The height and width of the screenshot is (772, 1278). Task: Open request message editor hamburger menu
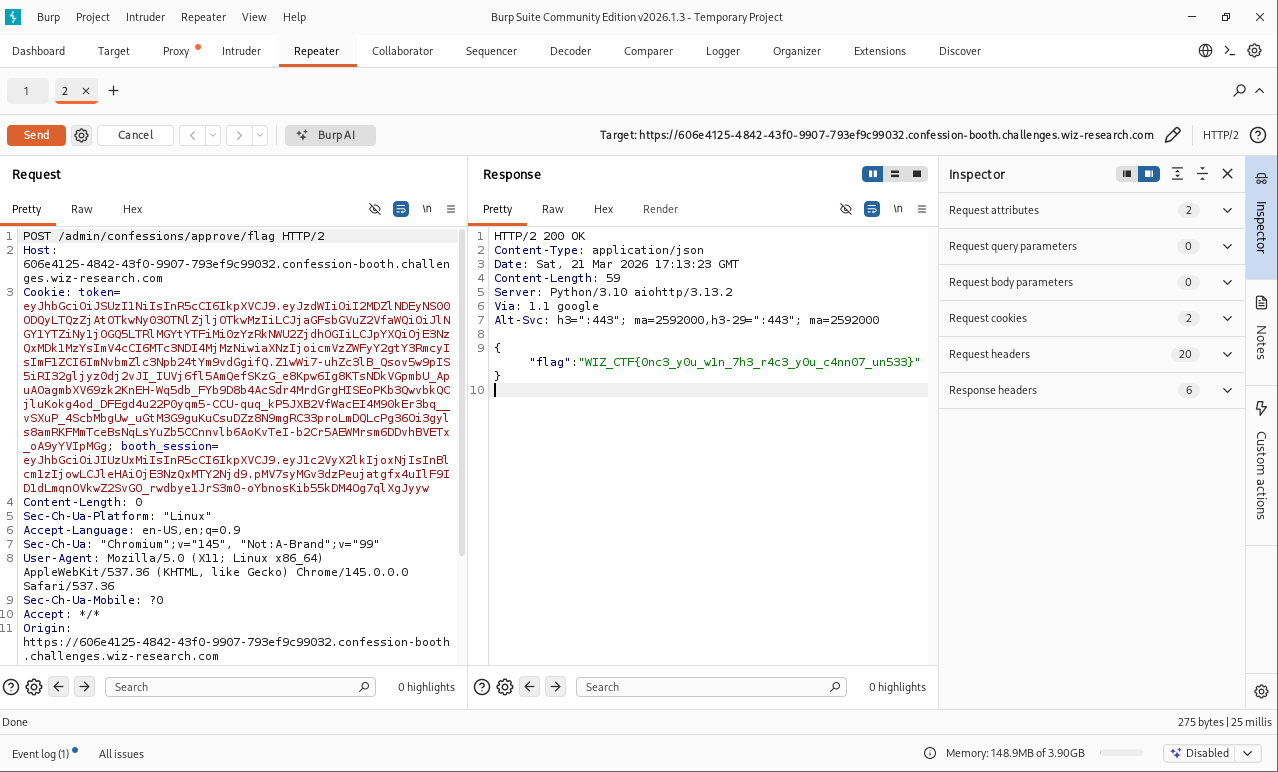click(x=451, y=209)
